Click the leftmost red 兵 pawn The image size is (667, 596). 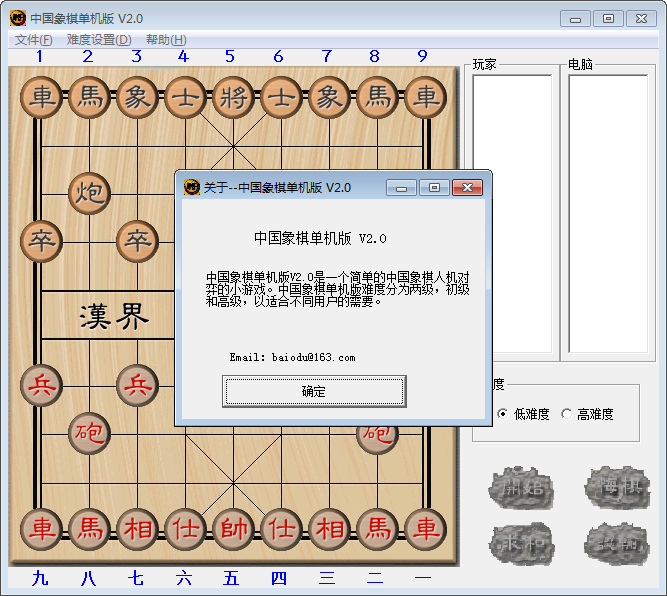tap(41, 385)
